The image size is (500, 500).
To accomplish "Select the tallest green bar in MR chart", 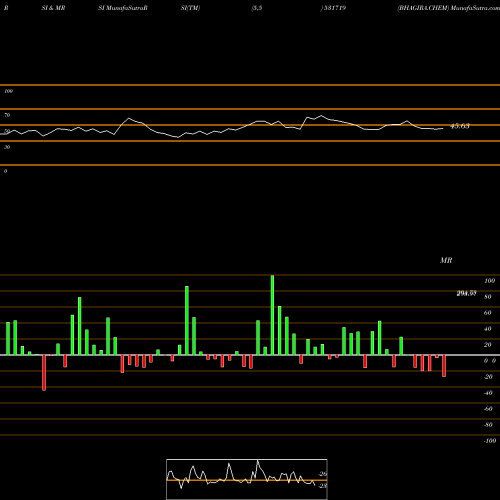I will coord(272,315).
